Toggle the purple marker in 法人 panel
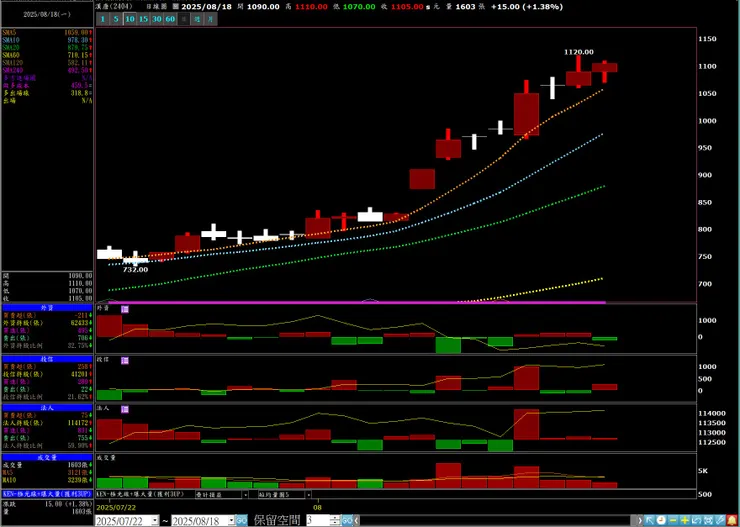The width and height of the screenshot is (740, 527). pos(125,409)
